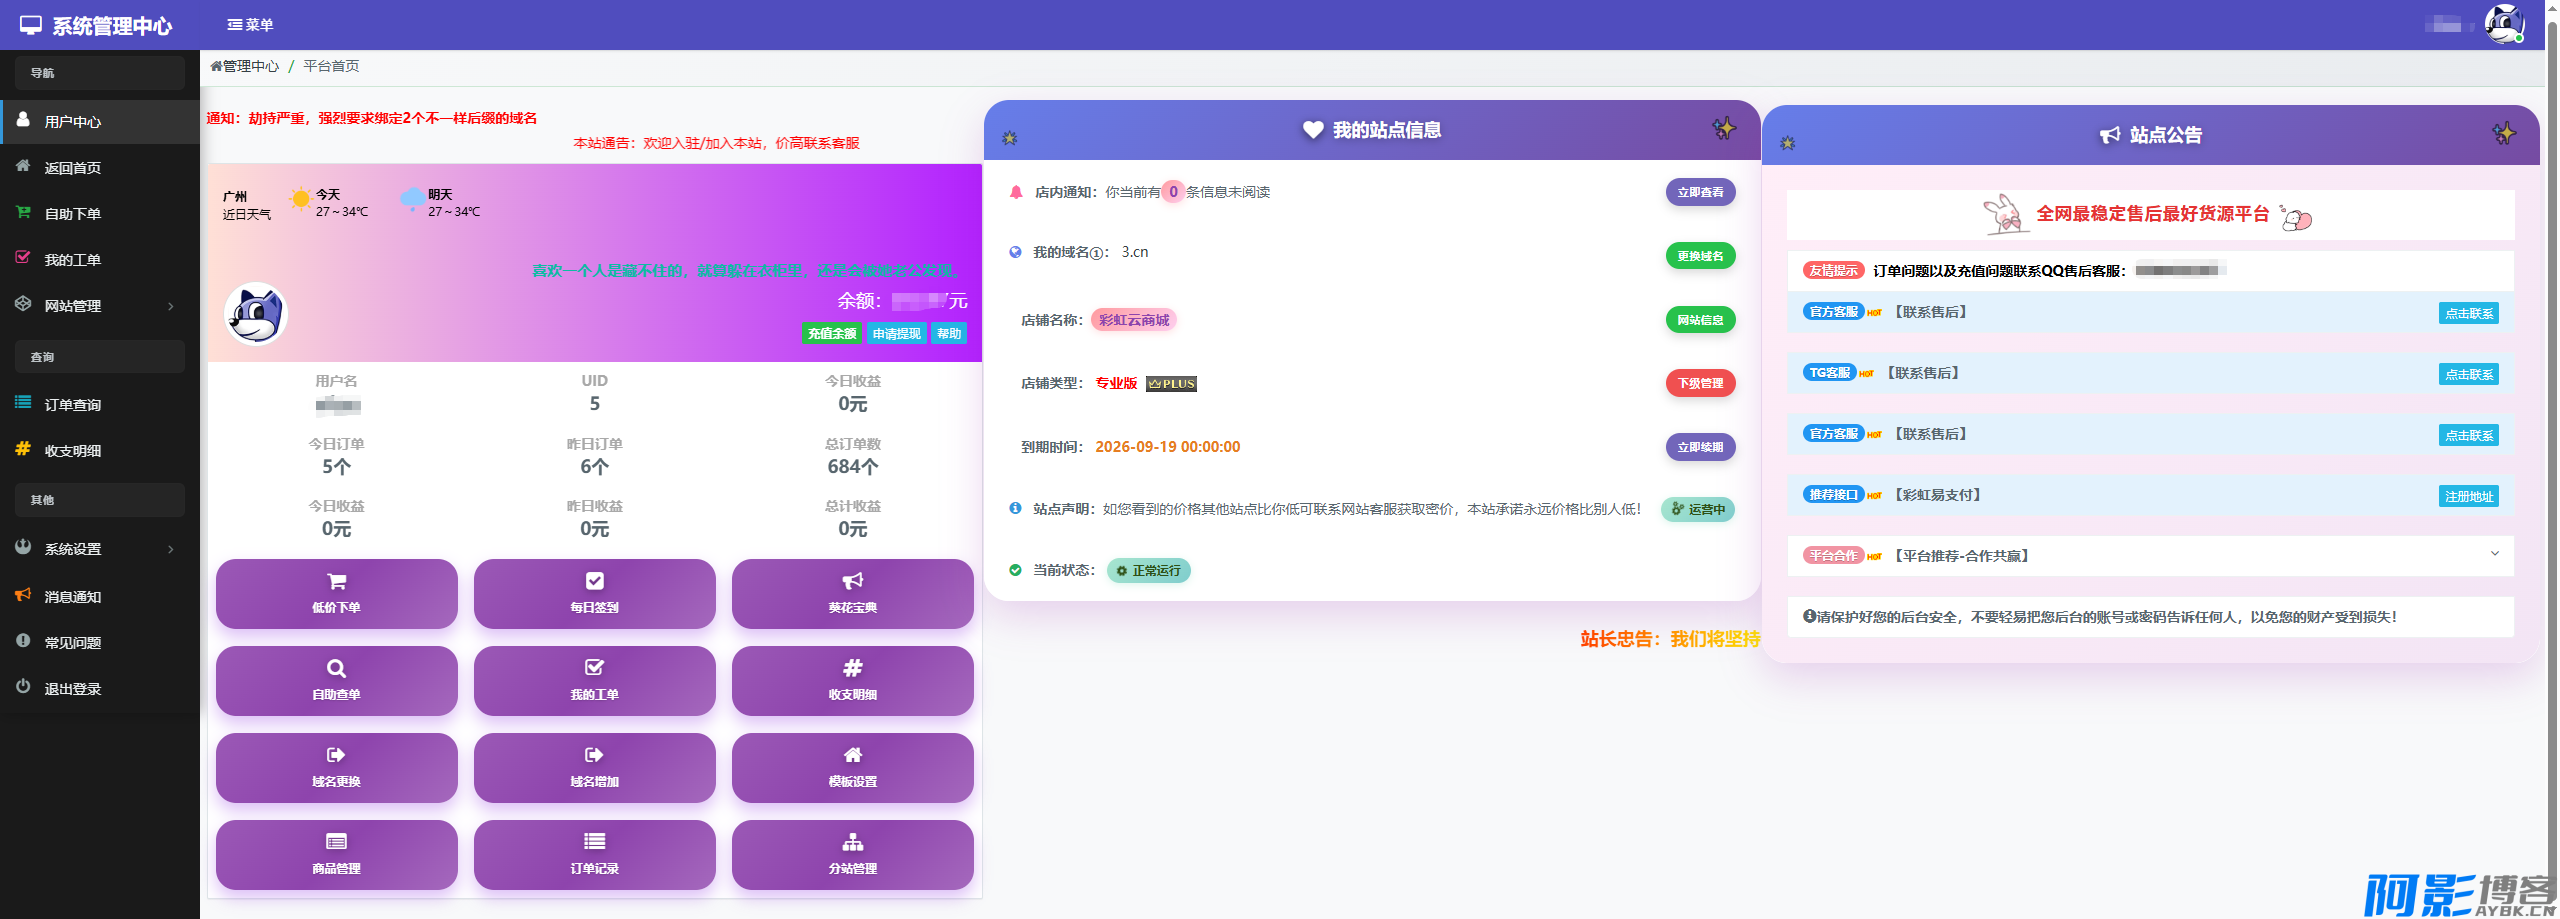The width and height of the screenshot is (2560, 919).
Task: Select 退出登录 in the sidebar
Action: 72,689
